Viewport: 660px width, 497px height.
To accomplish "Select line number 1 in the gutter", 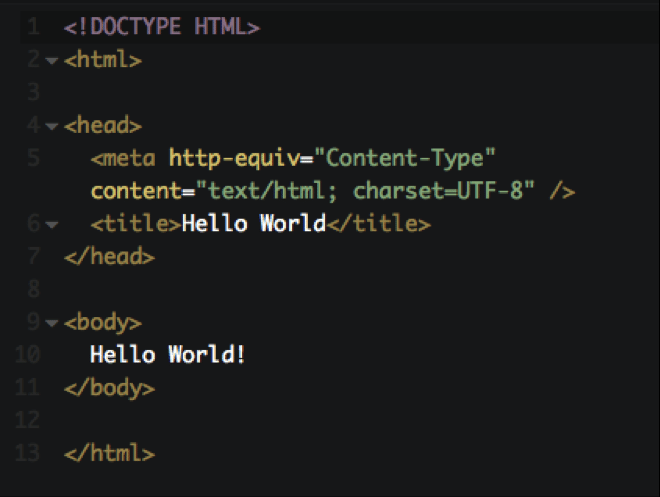I will pos(32,28).
